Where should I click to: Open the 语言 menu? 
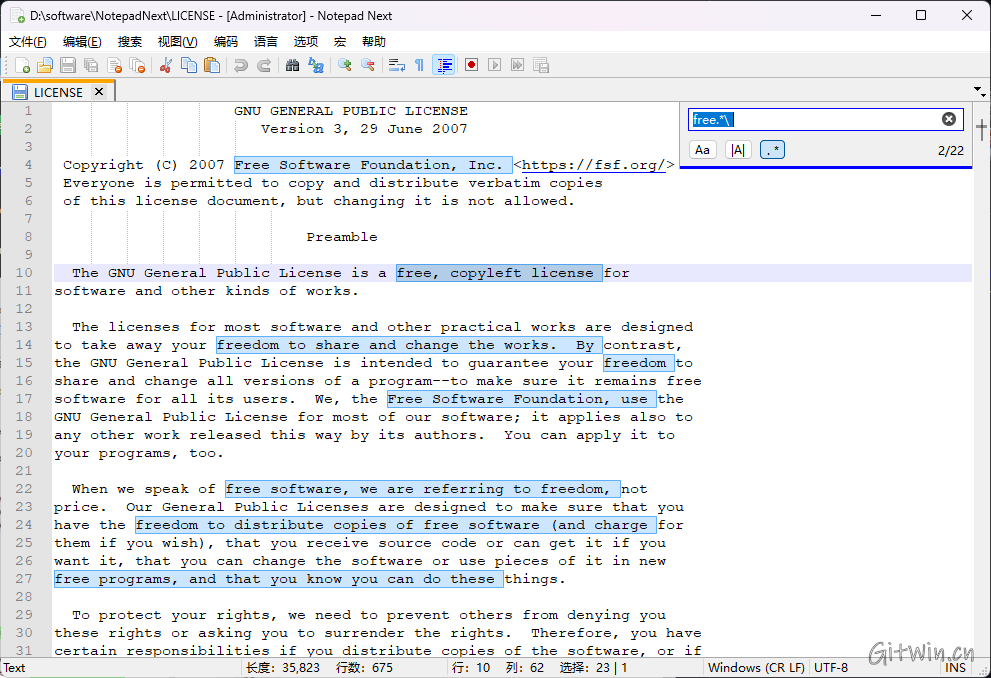pyautogui.click(x=265, y=42)
